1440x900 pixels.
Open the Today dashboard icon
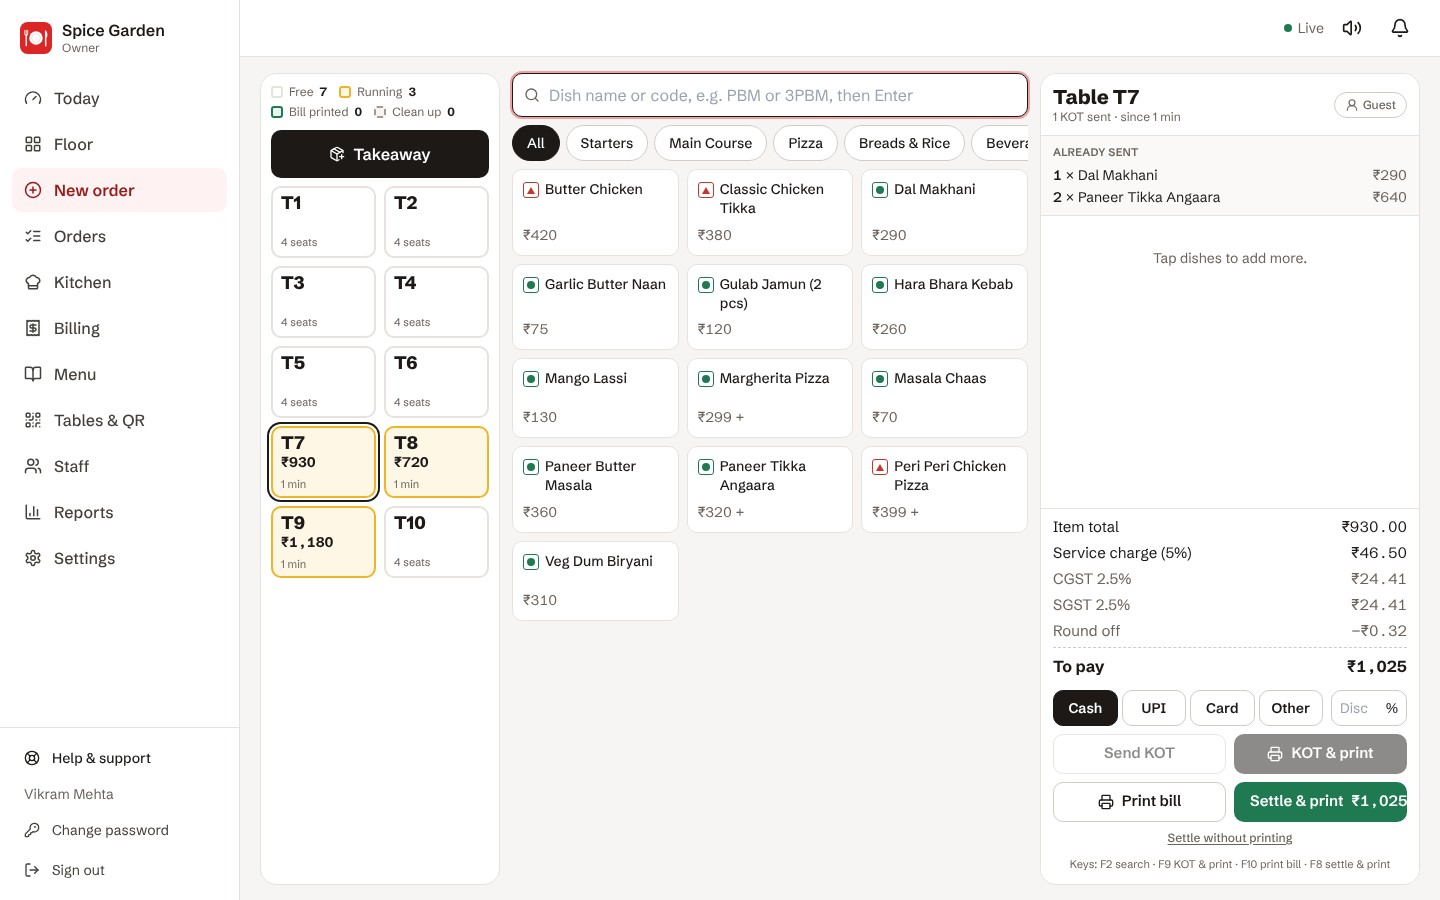click(33, 98)
